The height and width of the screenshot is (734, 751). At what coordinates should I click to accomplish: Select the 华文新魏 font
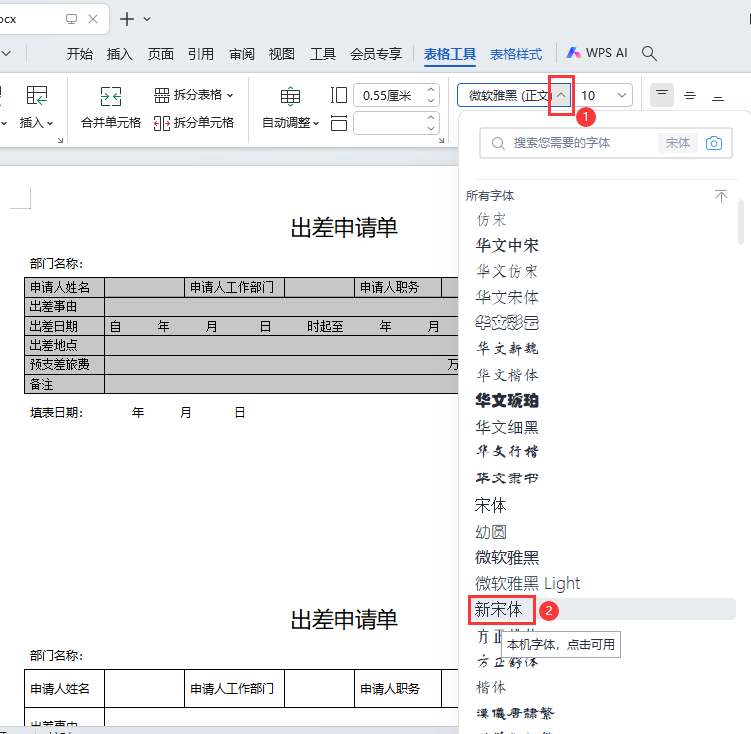[x=507, y=349]
